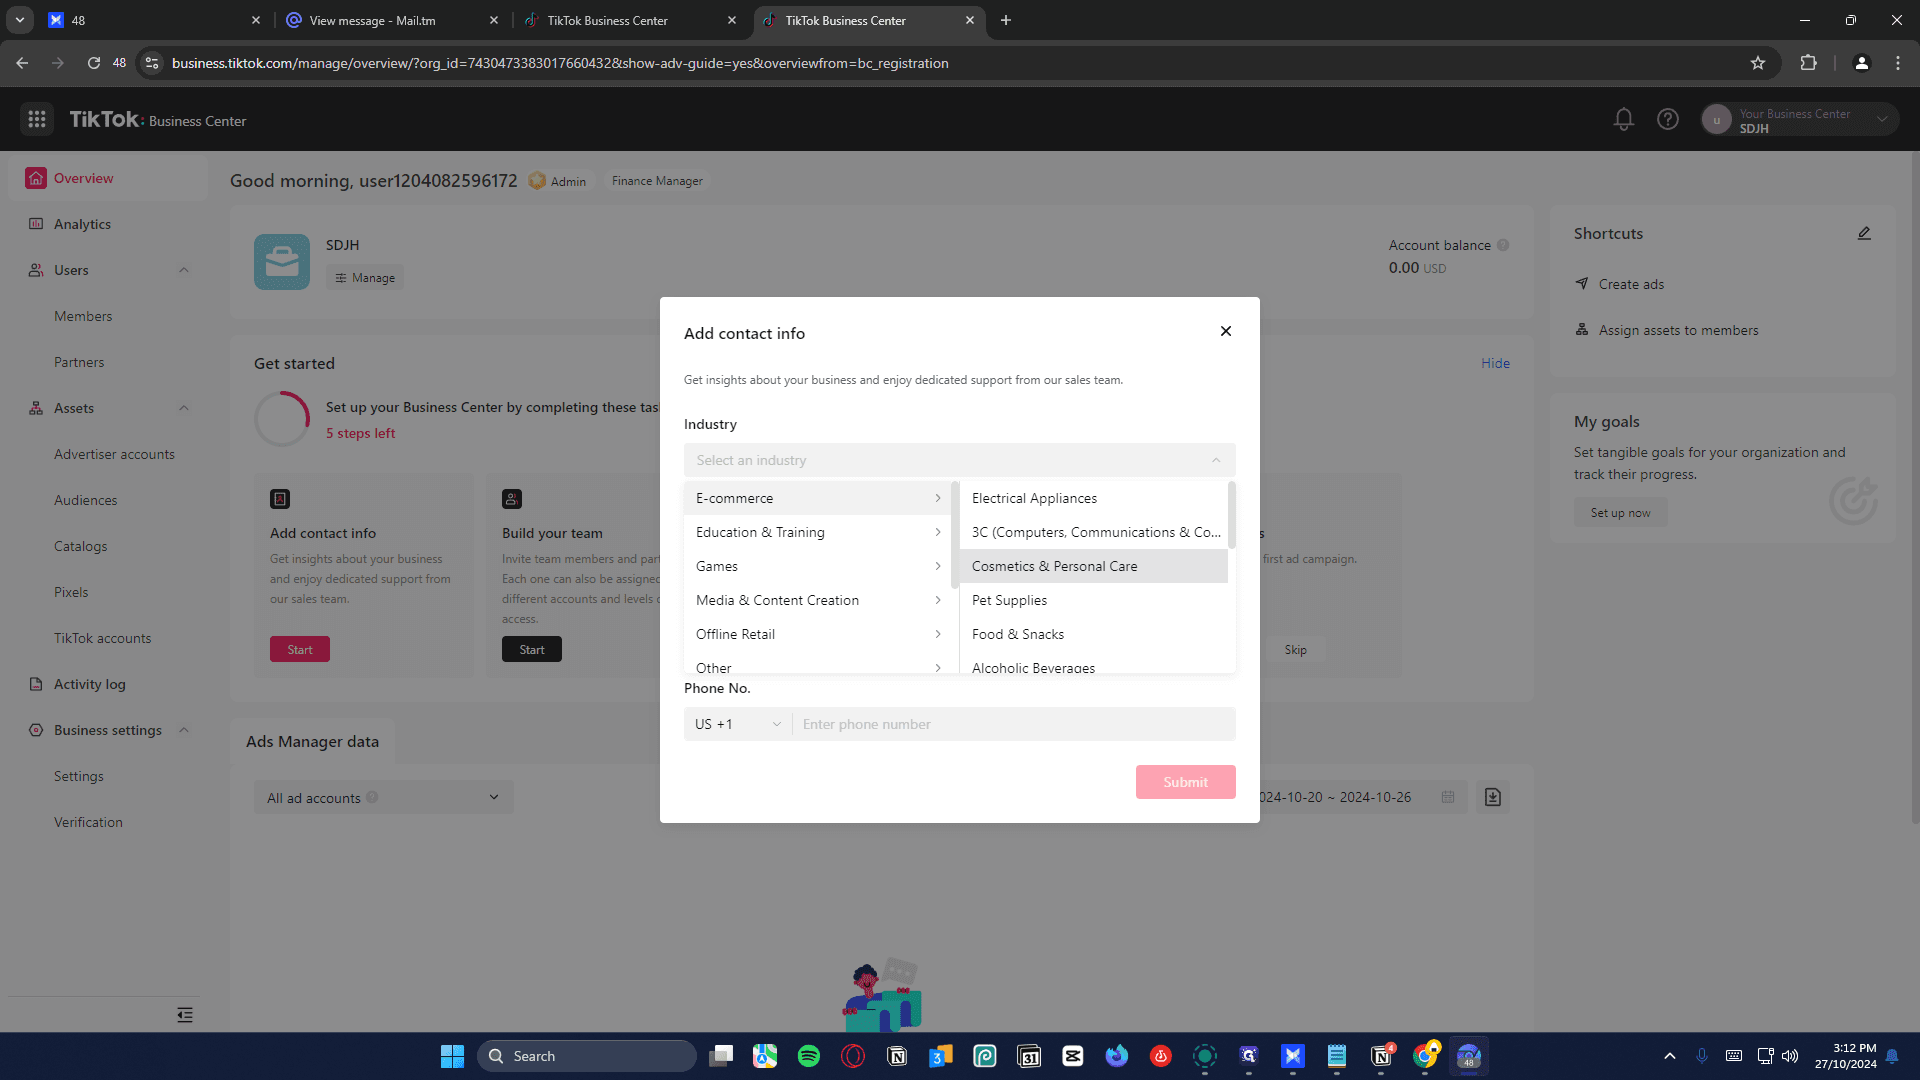Open Pixels in the sidebar
Image resolution: width=1920 pixels, height=1080 pixels.
click(x=71, y=592)
